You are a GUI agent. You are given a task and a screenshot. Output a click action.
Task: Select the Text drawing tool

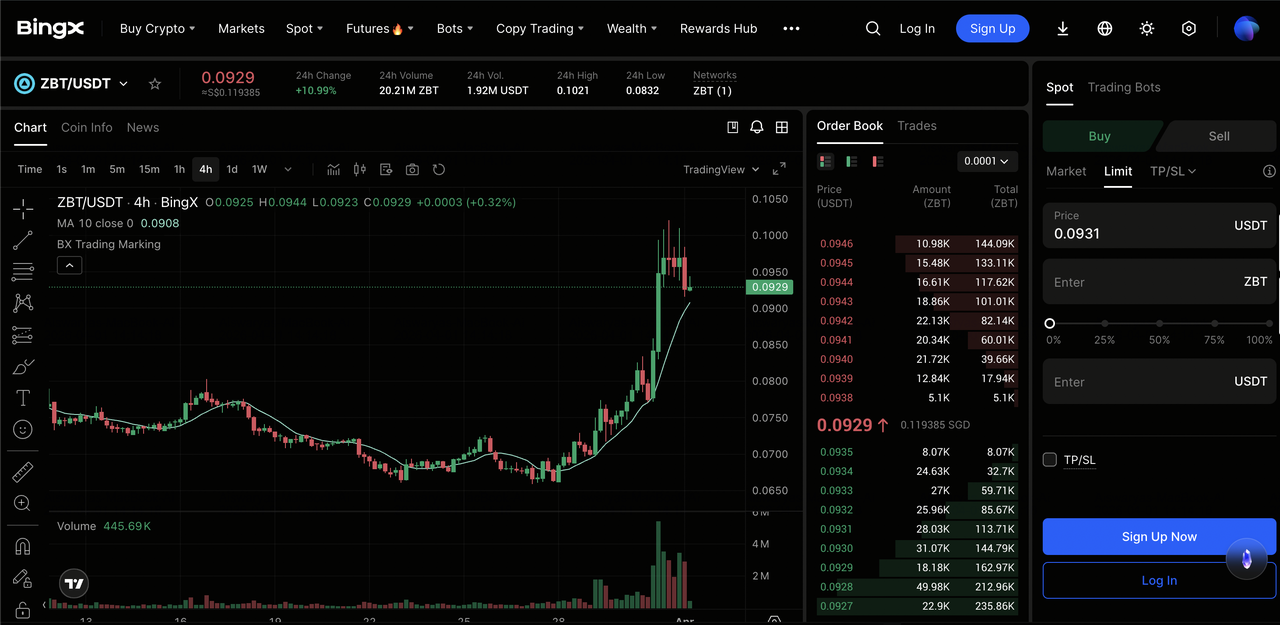click(22, 398)
